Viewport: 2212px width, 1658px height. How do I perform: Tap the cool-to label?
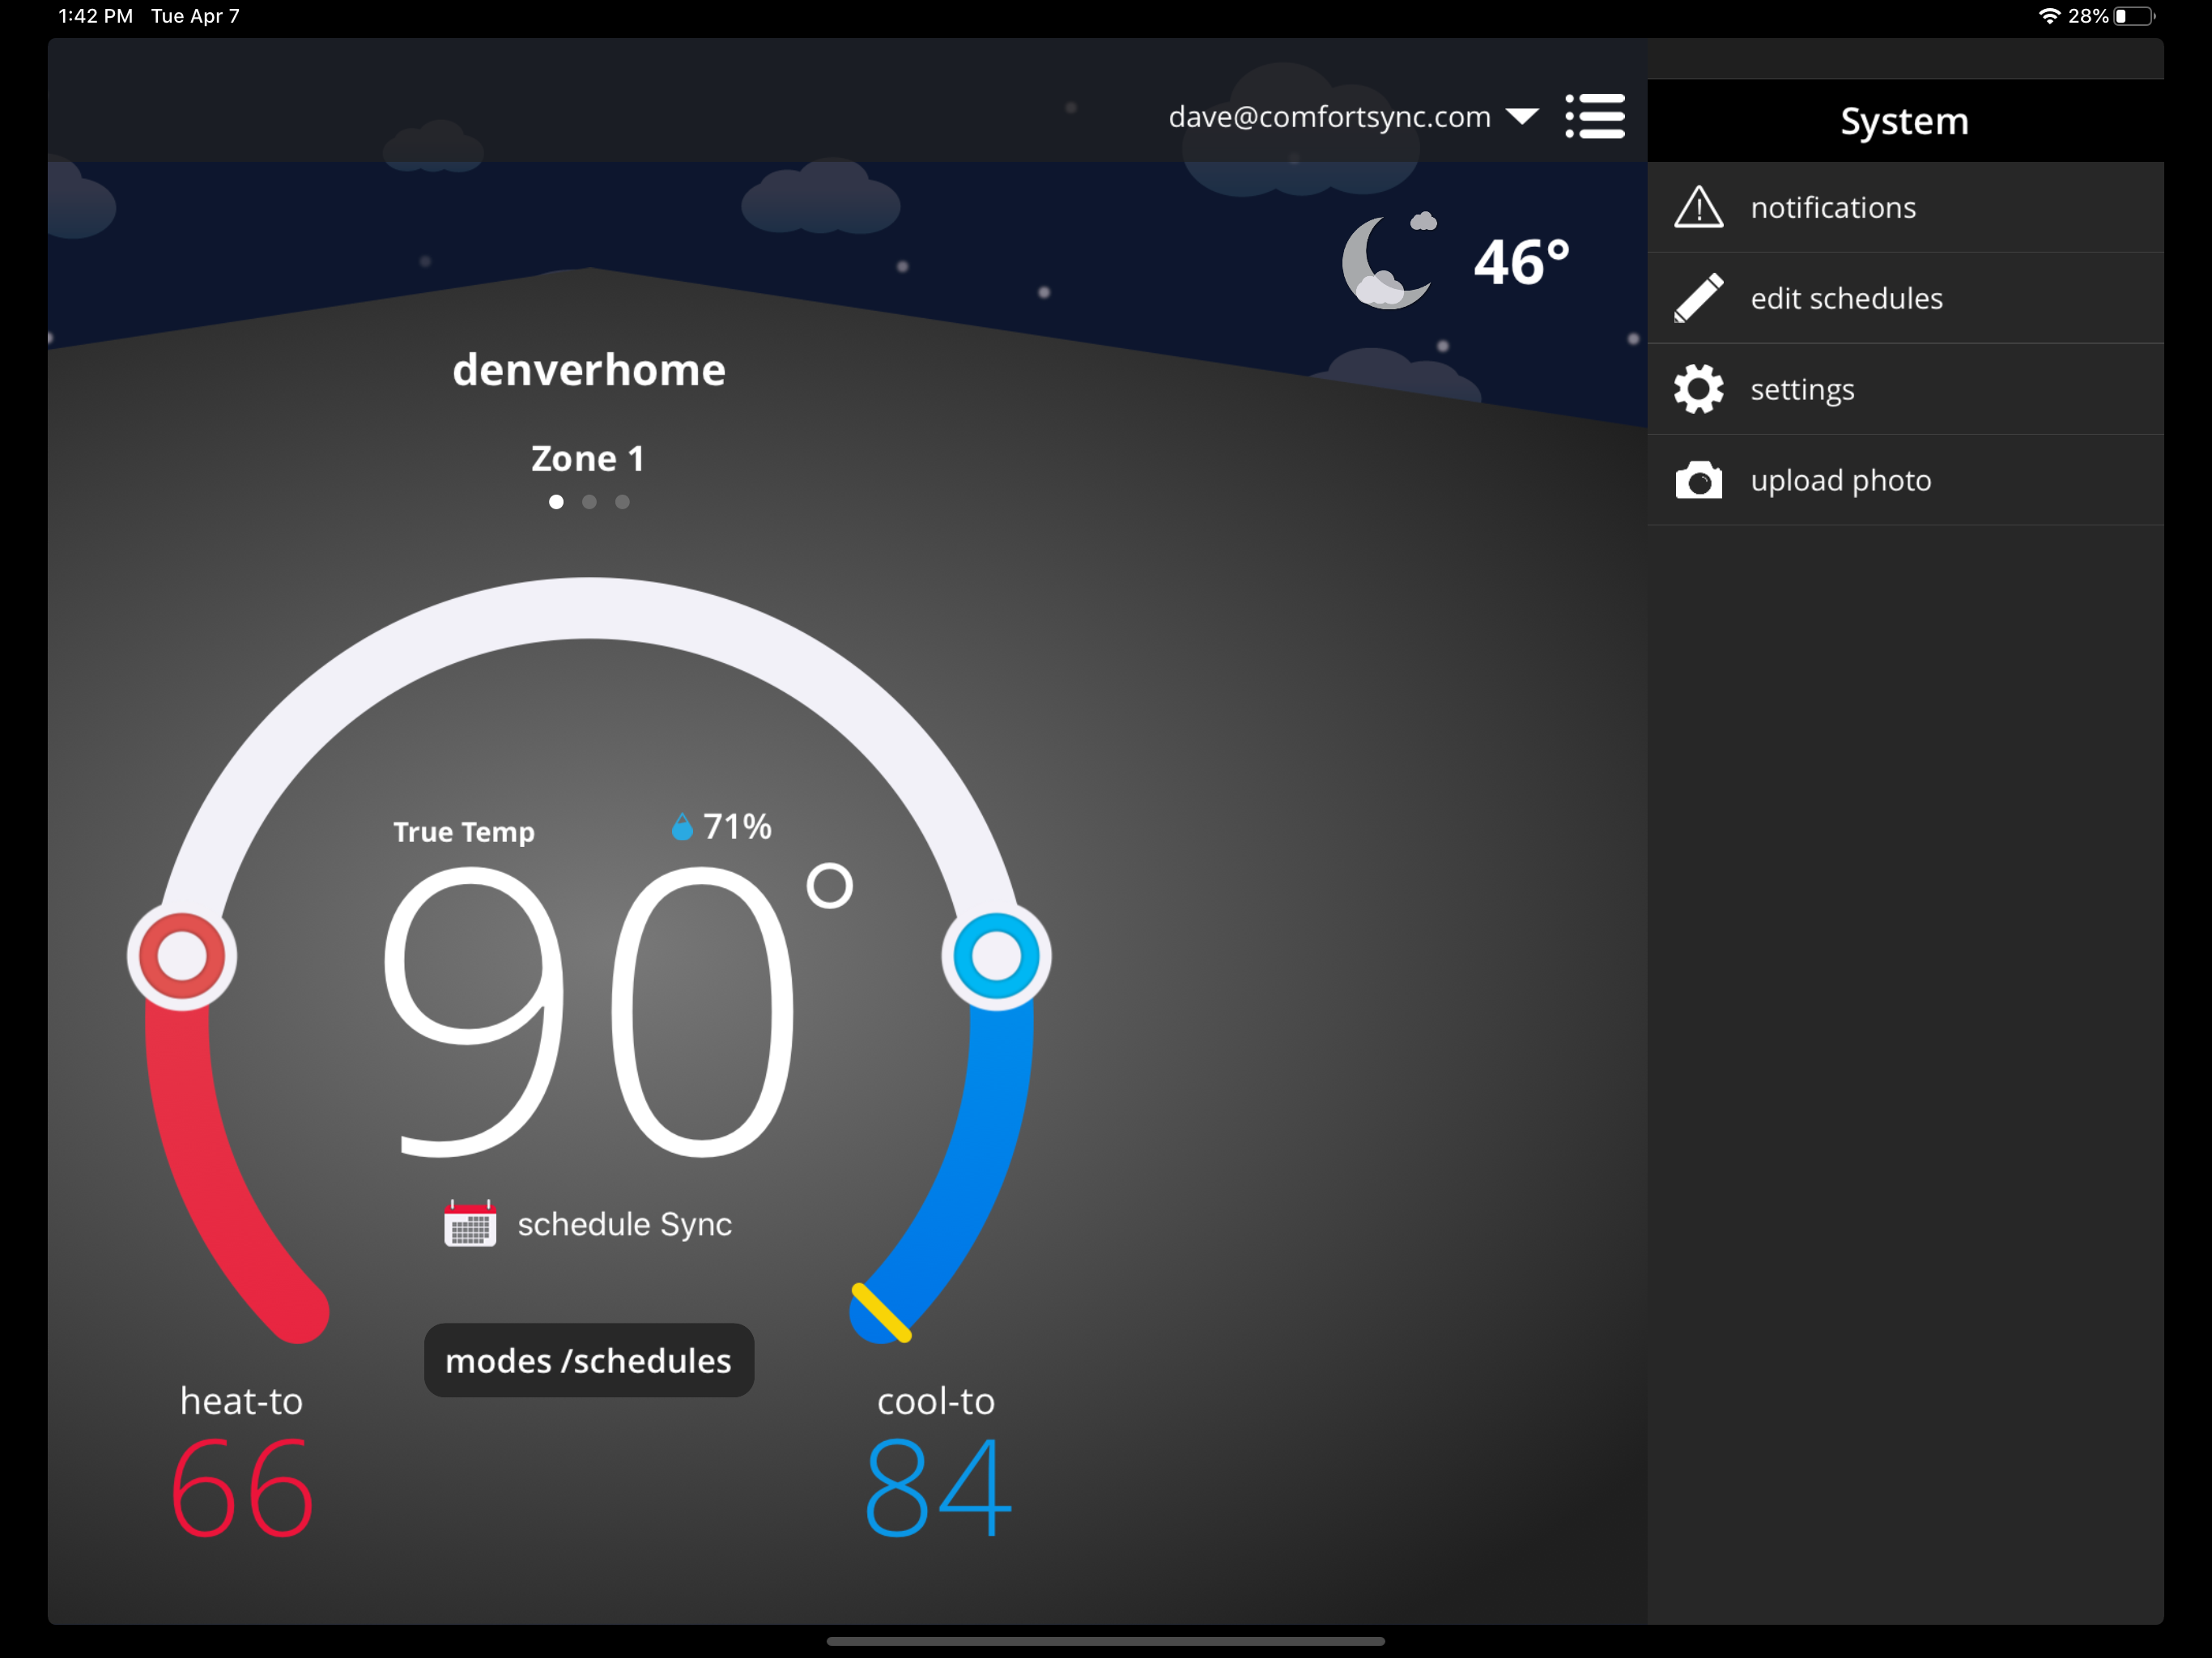tap(936, 1401)
